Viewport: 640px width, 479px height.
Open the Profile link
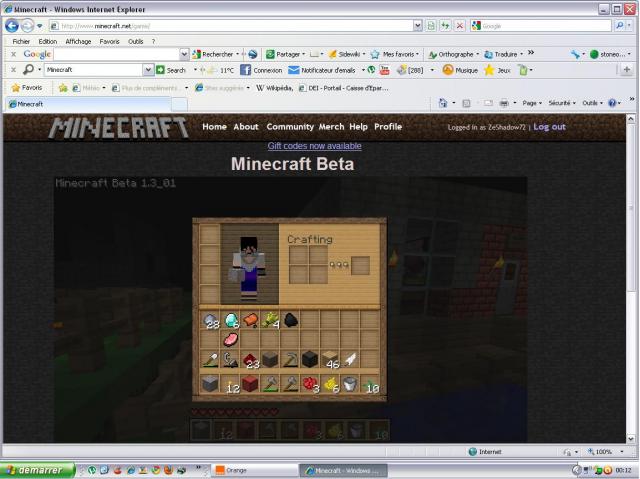point(388,127)
